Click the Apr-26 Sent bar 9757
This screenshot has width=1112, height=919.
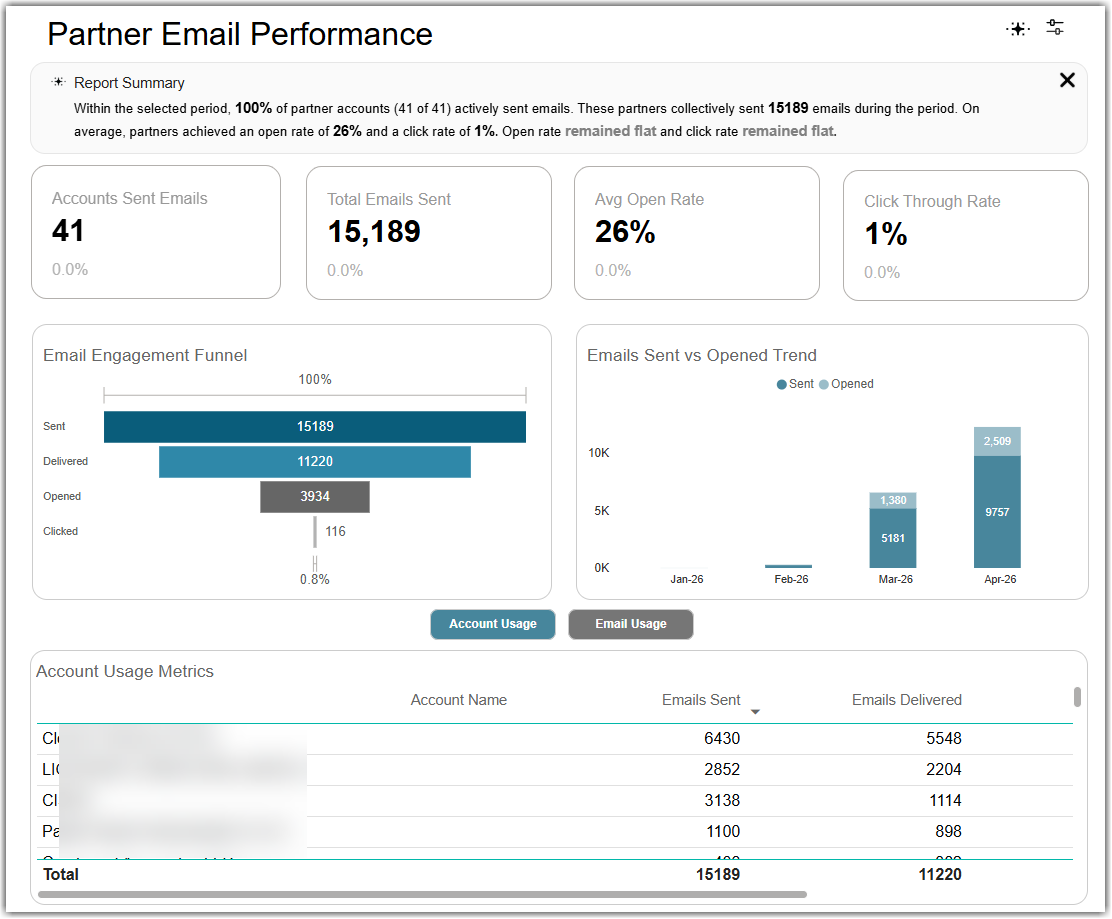tap(997, 512)
